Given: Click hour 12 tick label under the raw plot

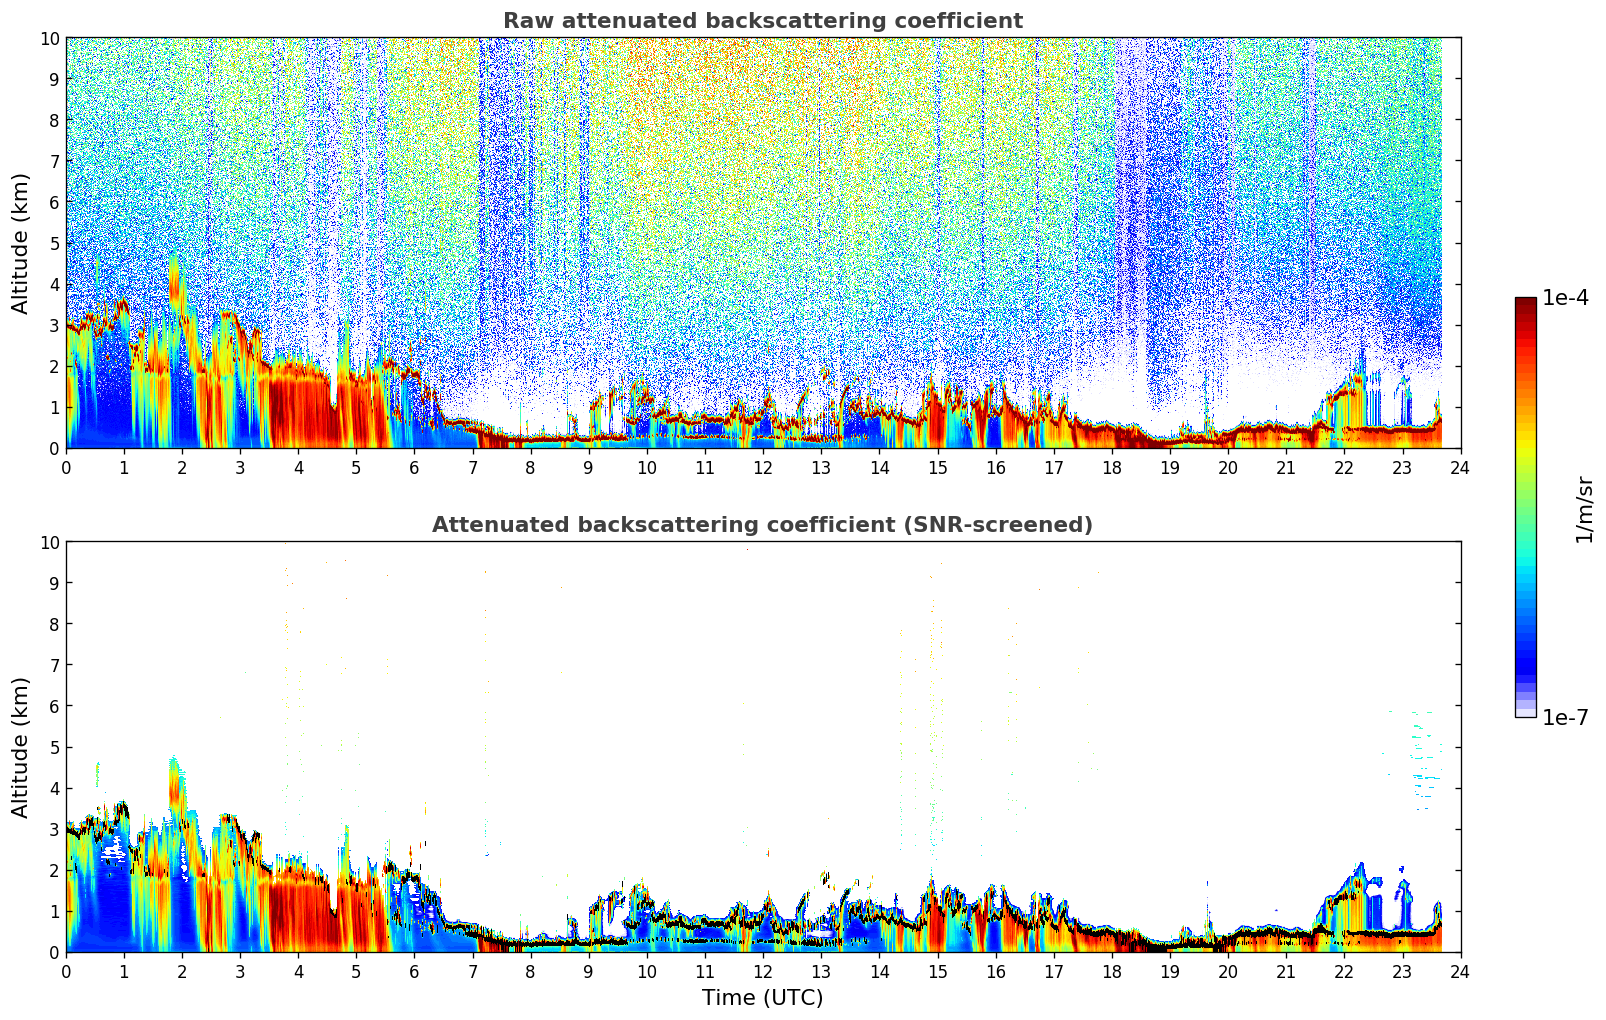Looking at the screenshot, I should [763, 467].
